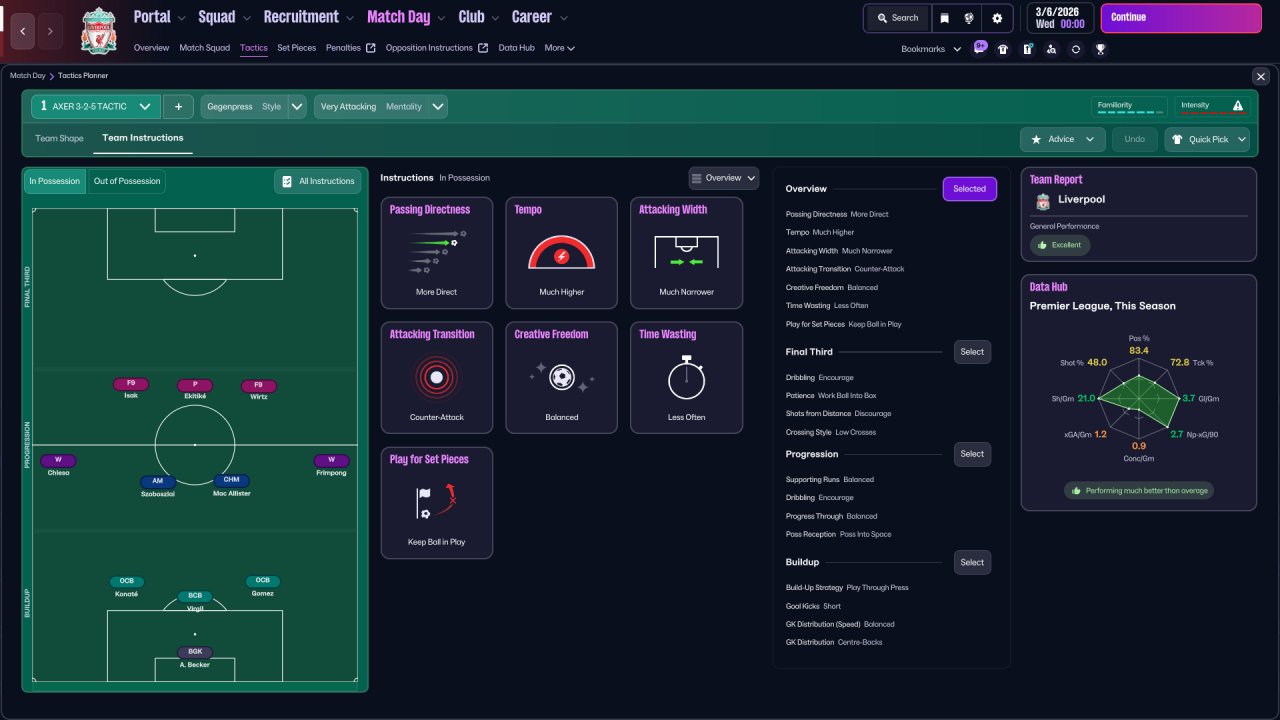The width and height of the screenshot is (1280, 720).
Task: Click the 3/6/2026 date and time box
Action: pos(1059,18)
